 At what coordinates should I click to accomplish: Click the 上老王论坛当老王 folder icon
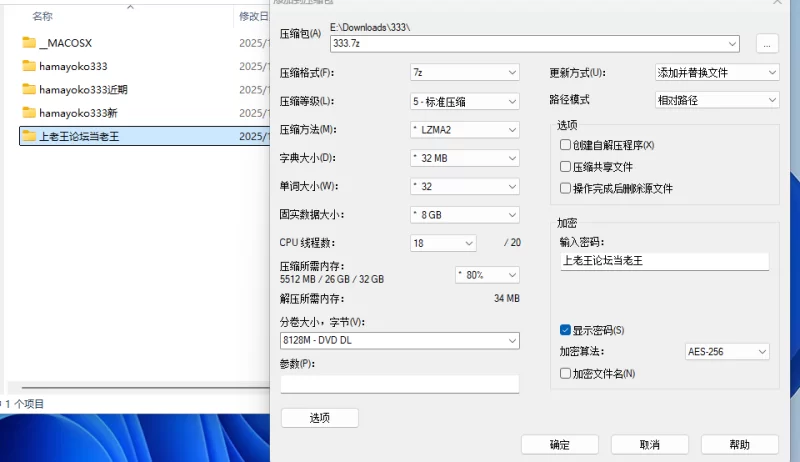pyautogui.click(x=29, y=136)
